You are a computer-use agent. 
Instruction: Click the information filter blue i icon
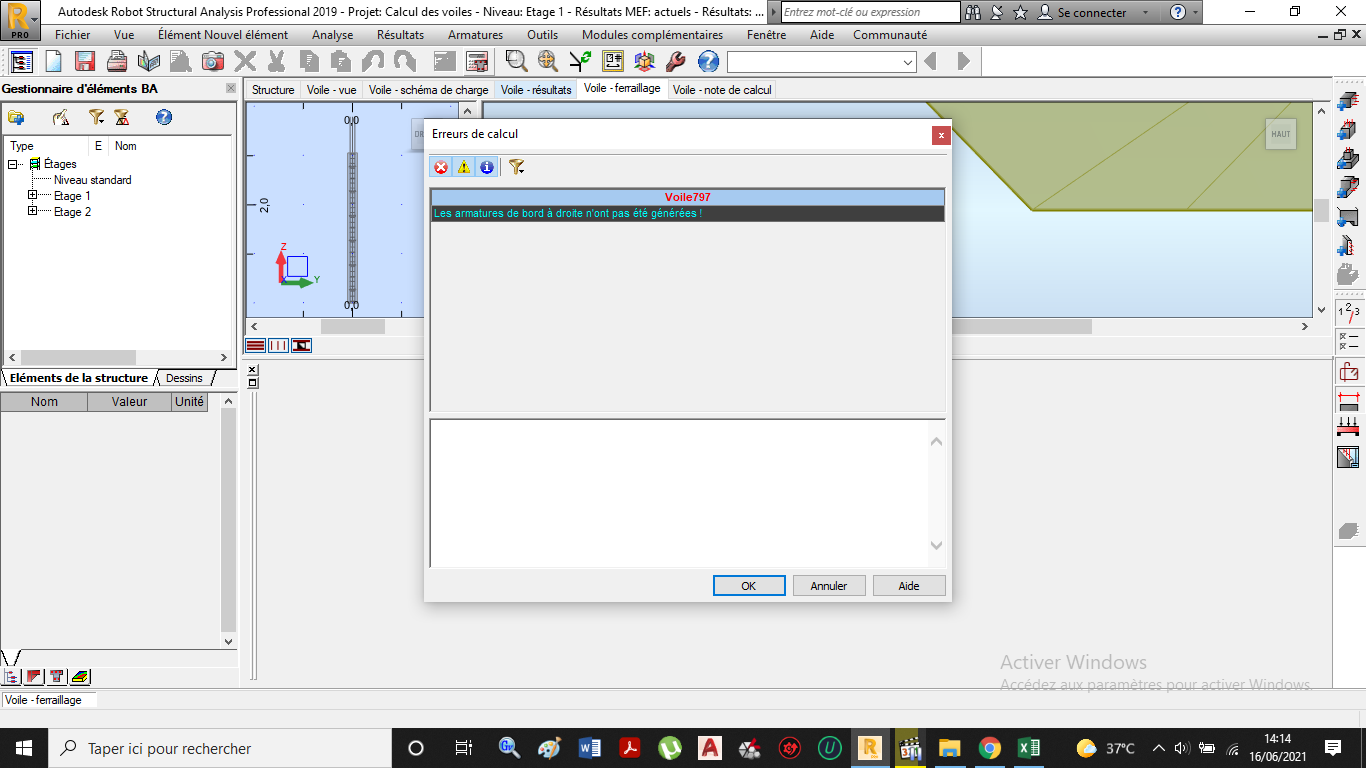coord(487,167)
